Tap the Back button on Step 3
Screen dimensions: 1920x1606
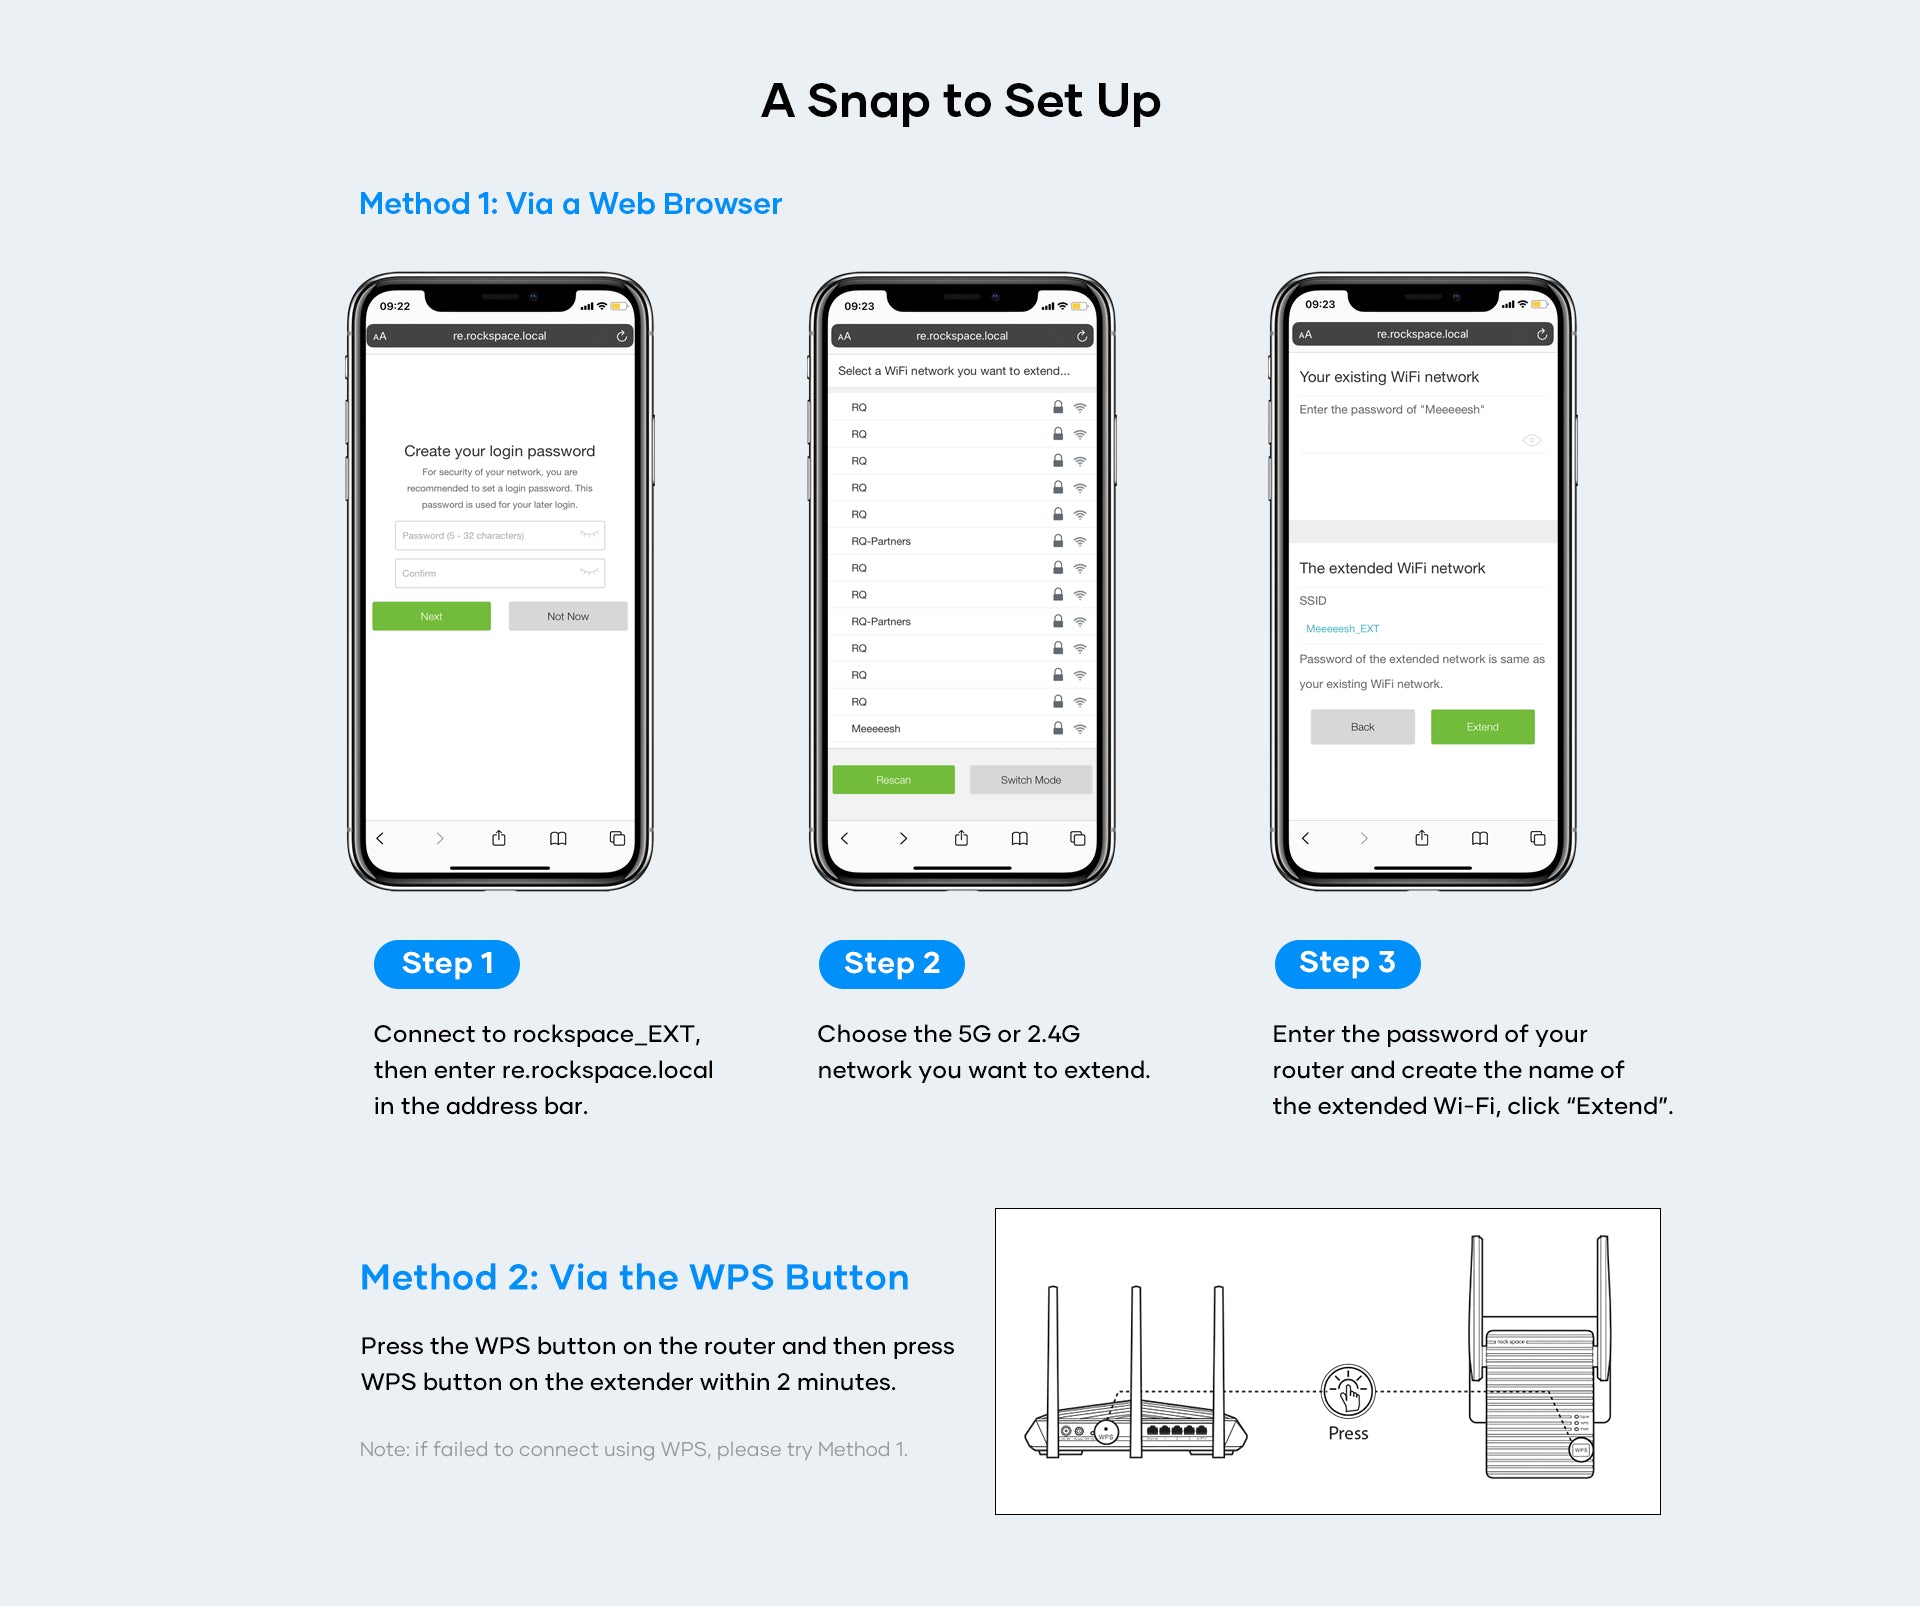pyautogui.click(x=1362, y=724)
